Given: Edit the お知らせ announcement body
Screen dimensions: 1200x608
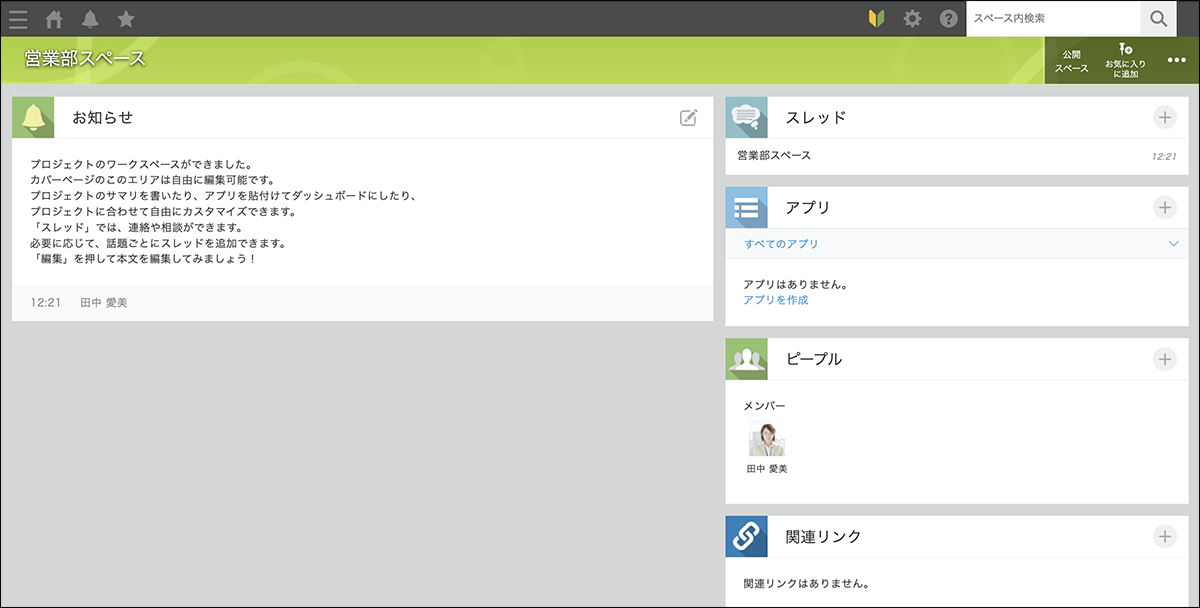Looking at the screenshot, I should [688, 118].
